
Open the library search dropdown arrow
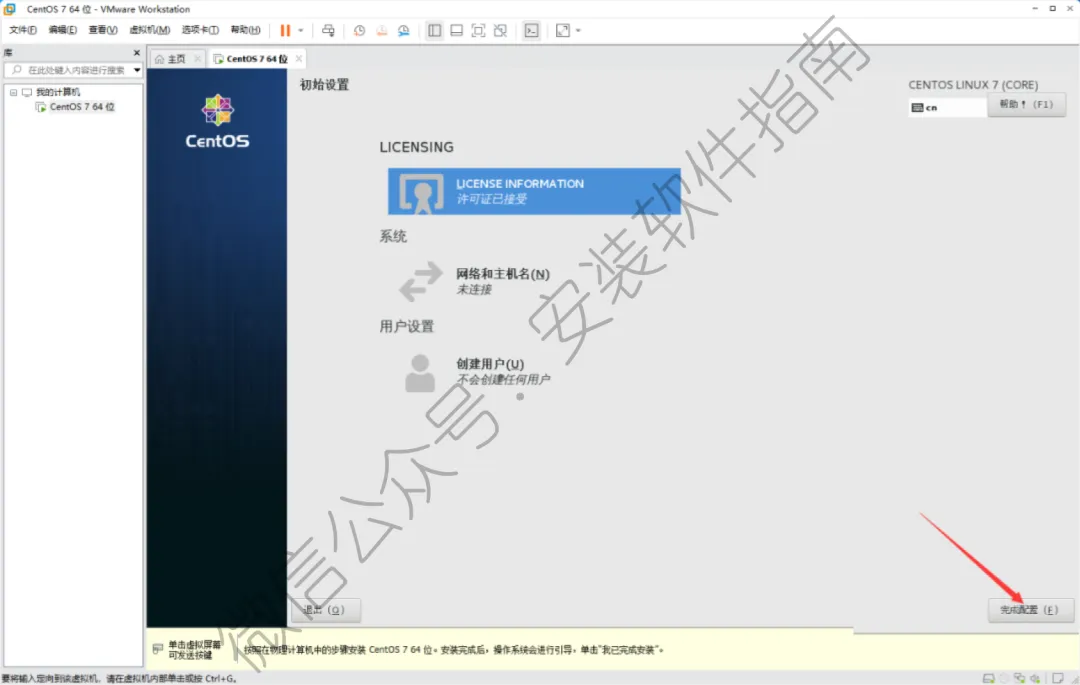coord(137,70)
